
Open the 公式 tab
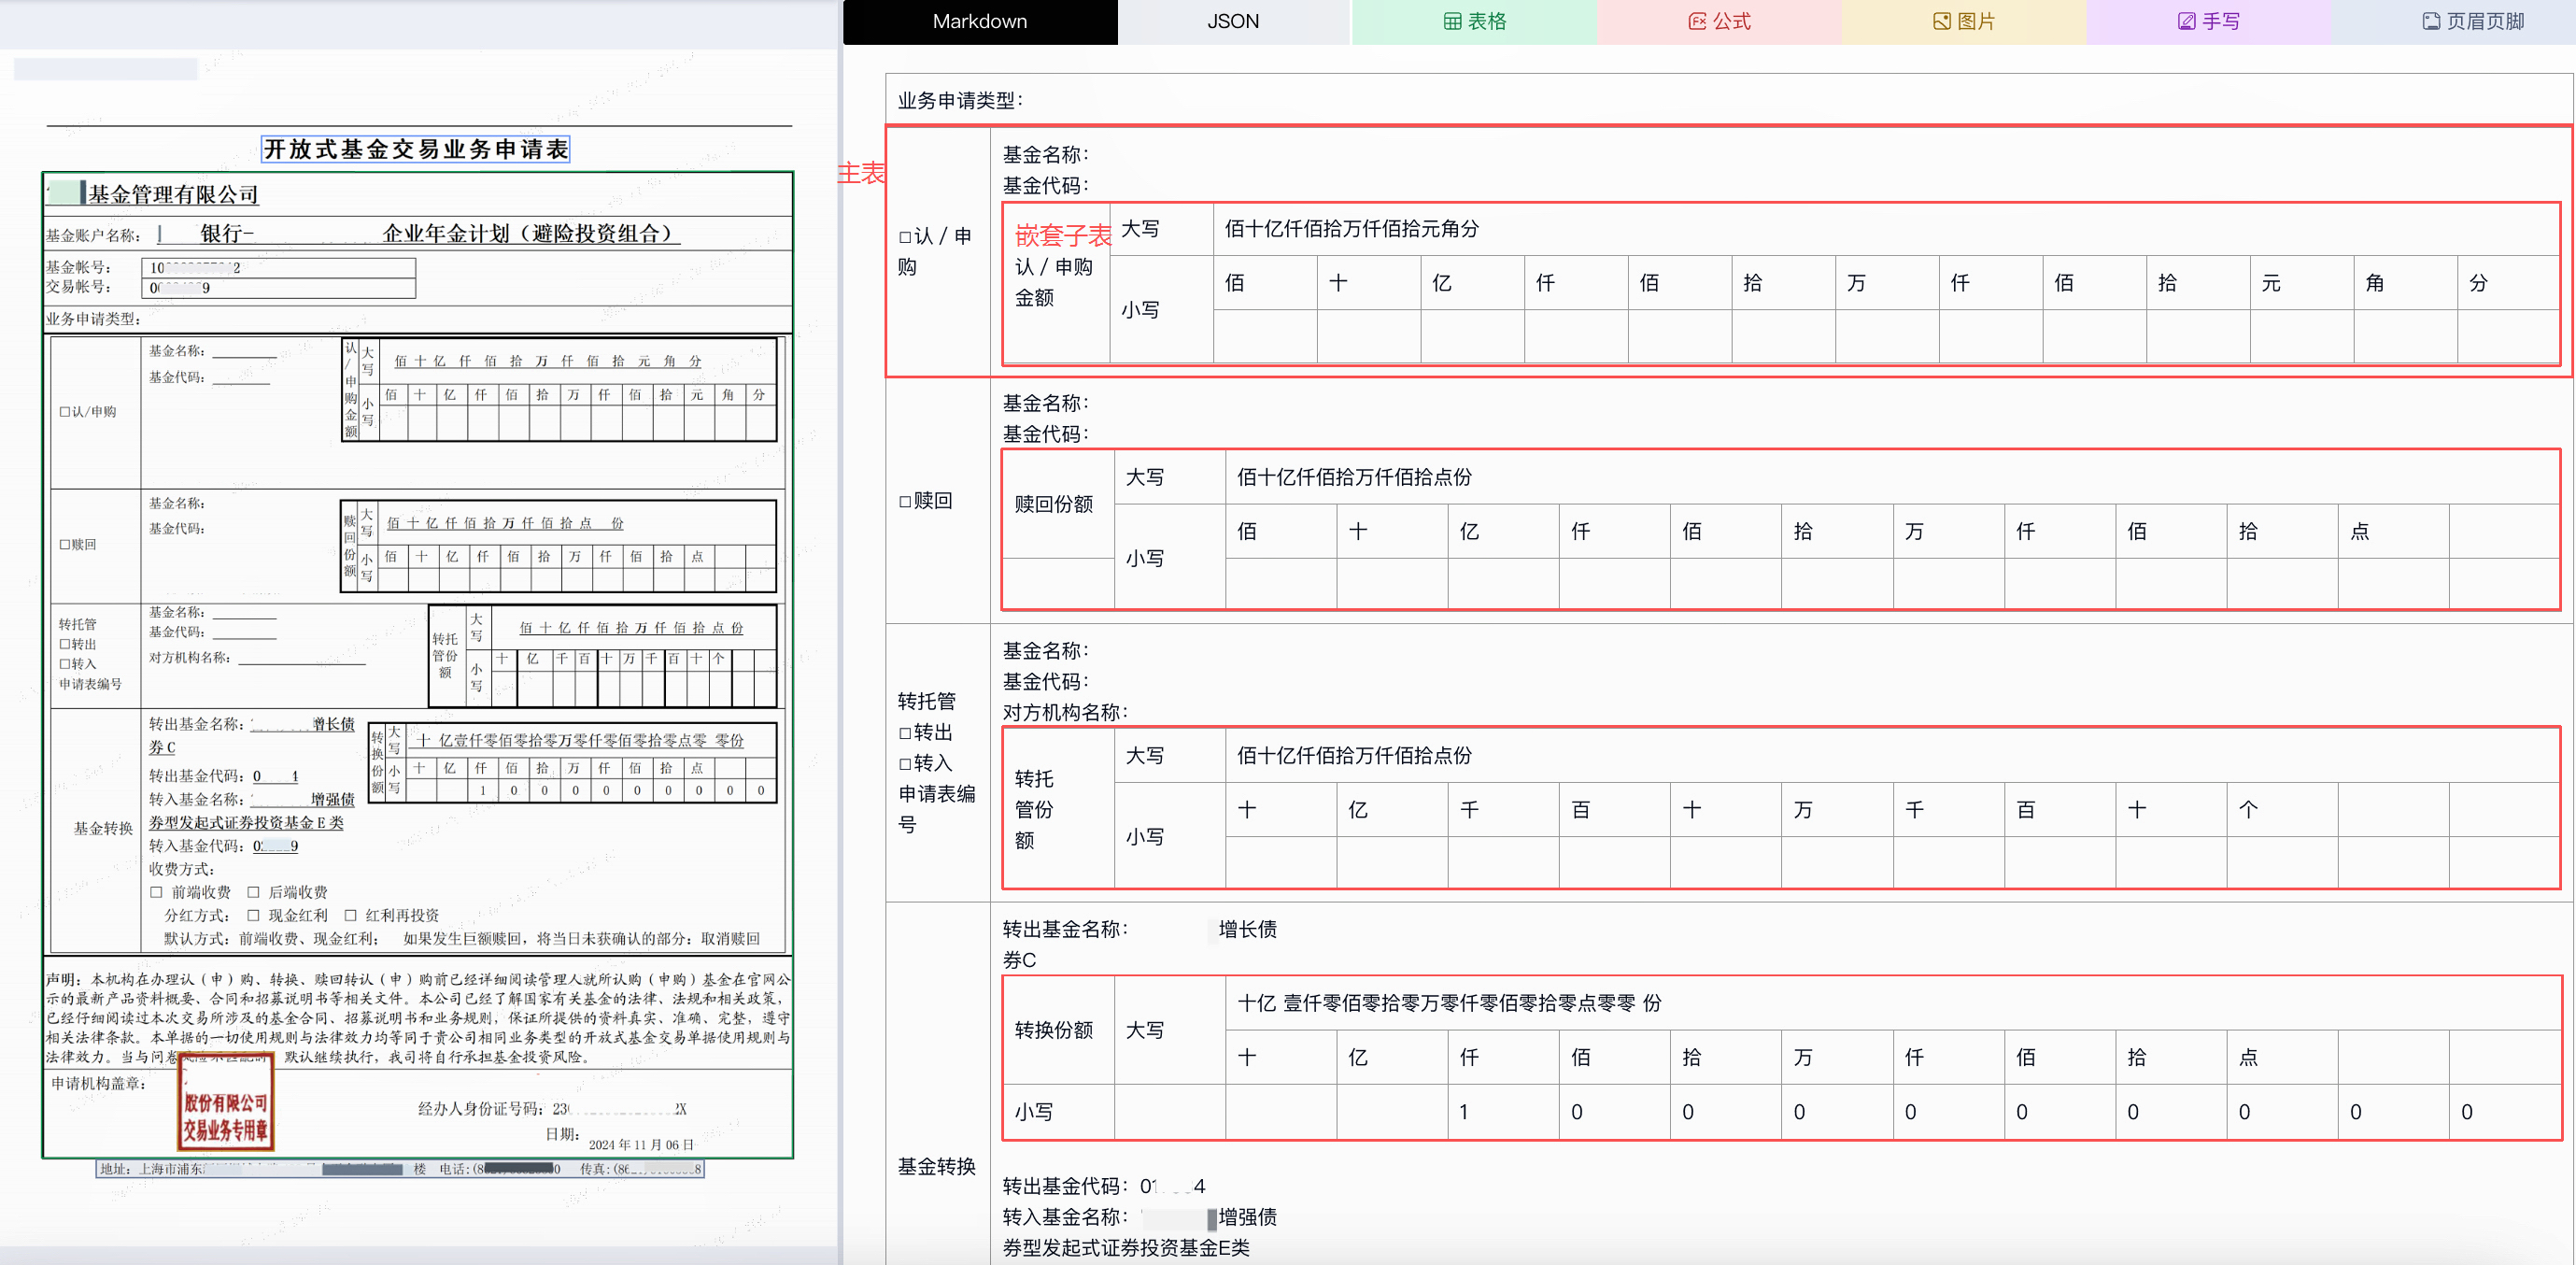1719,21
